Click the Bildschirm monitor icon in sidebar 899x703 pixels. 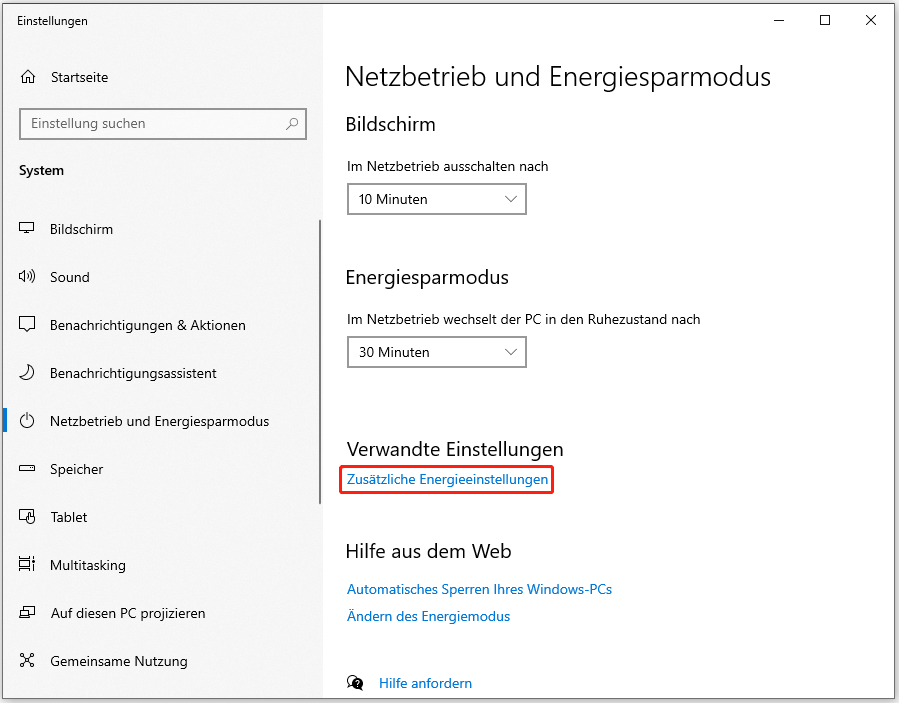tap(28, 229)
